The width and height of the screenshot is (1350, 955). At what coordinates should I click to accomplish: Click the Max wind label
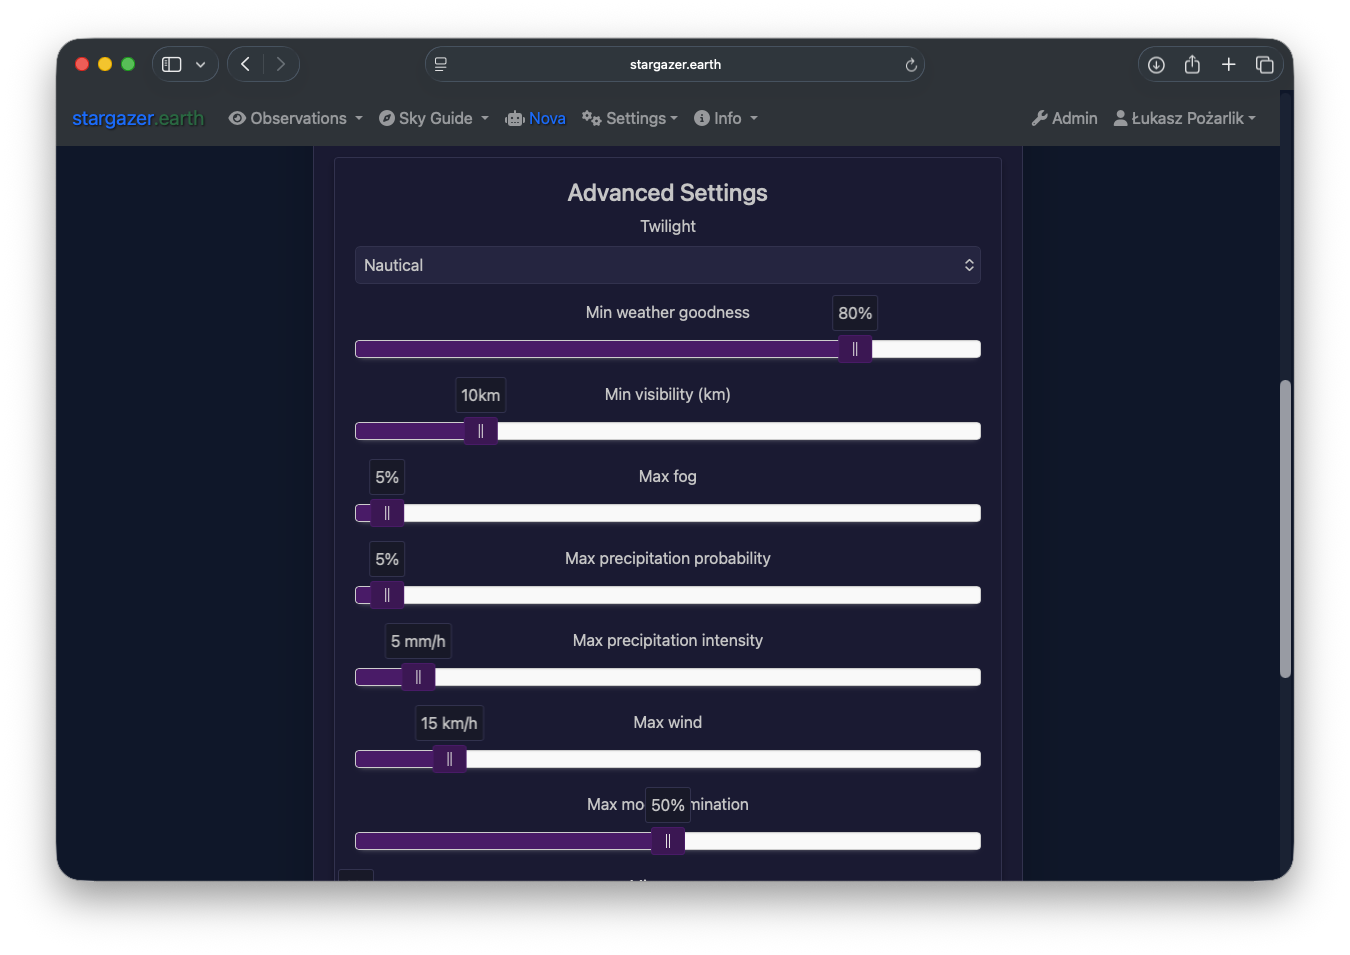pyautogui.click(x=668, y=723)
